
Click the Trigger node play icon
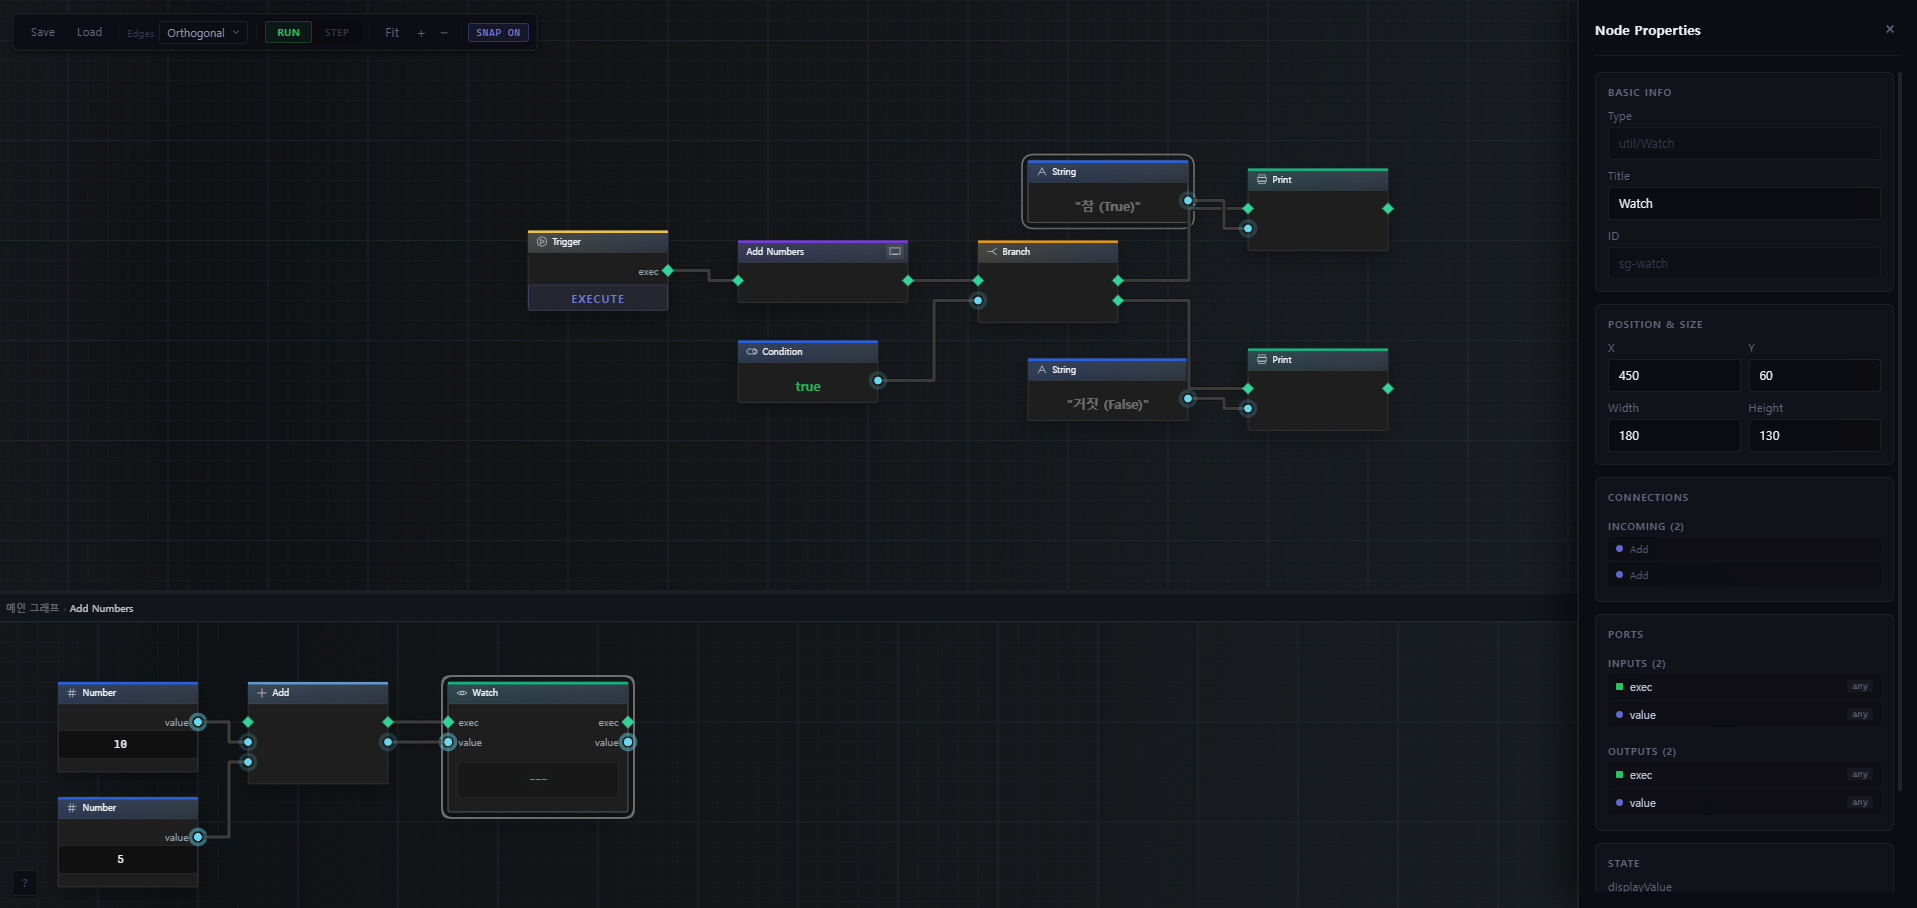pyautogui.click(x=542, y=242)
